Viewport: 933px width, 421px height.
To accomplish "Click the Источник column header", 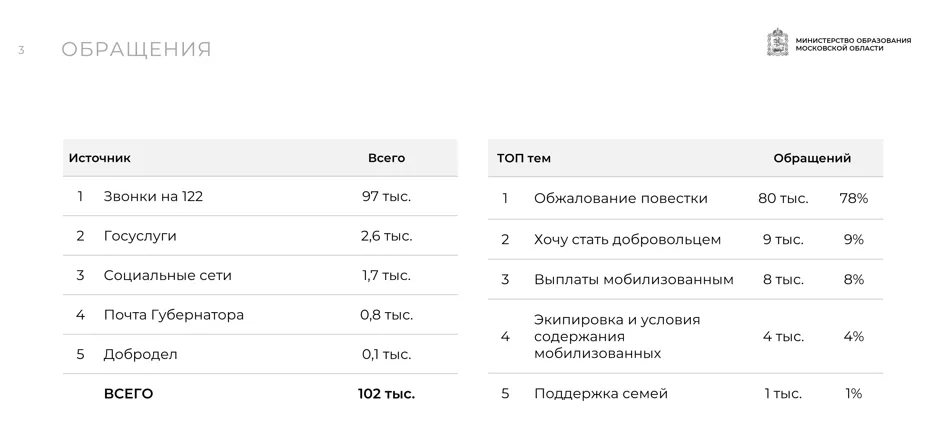I will [x=99, y=158].
